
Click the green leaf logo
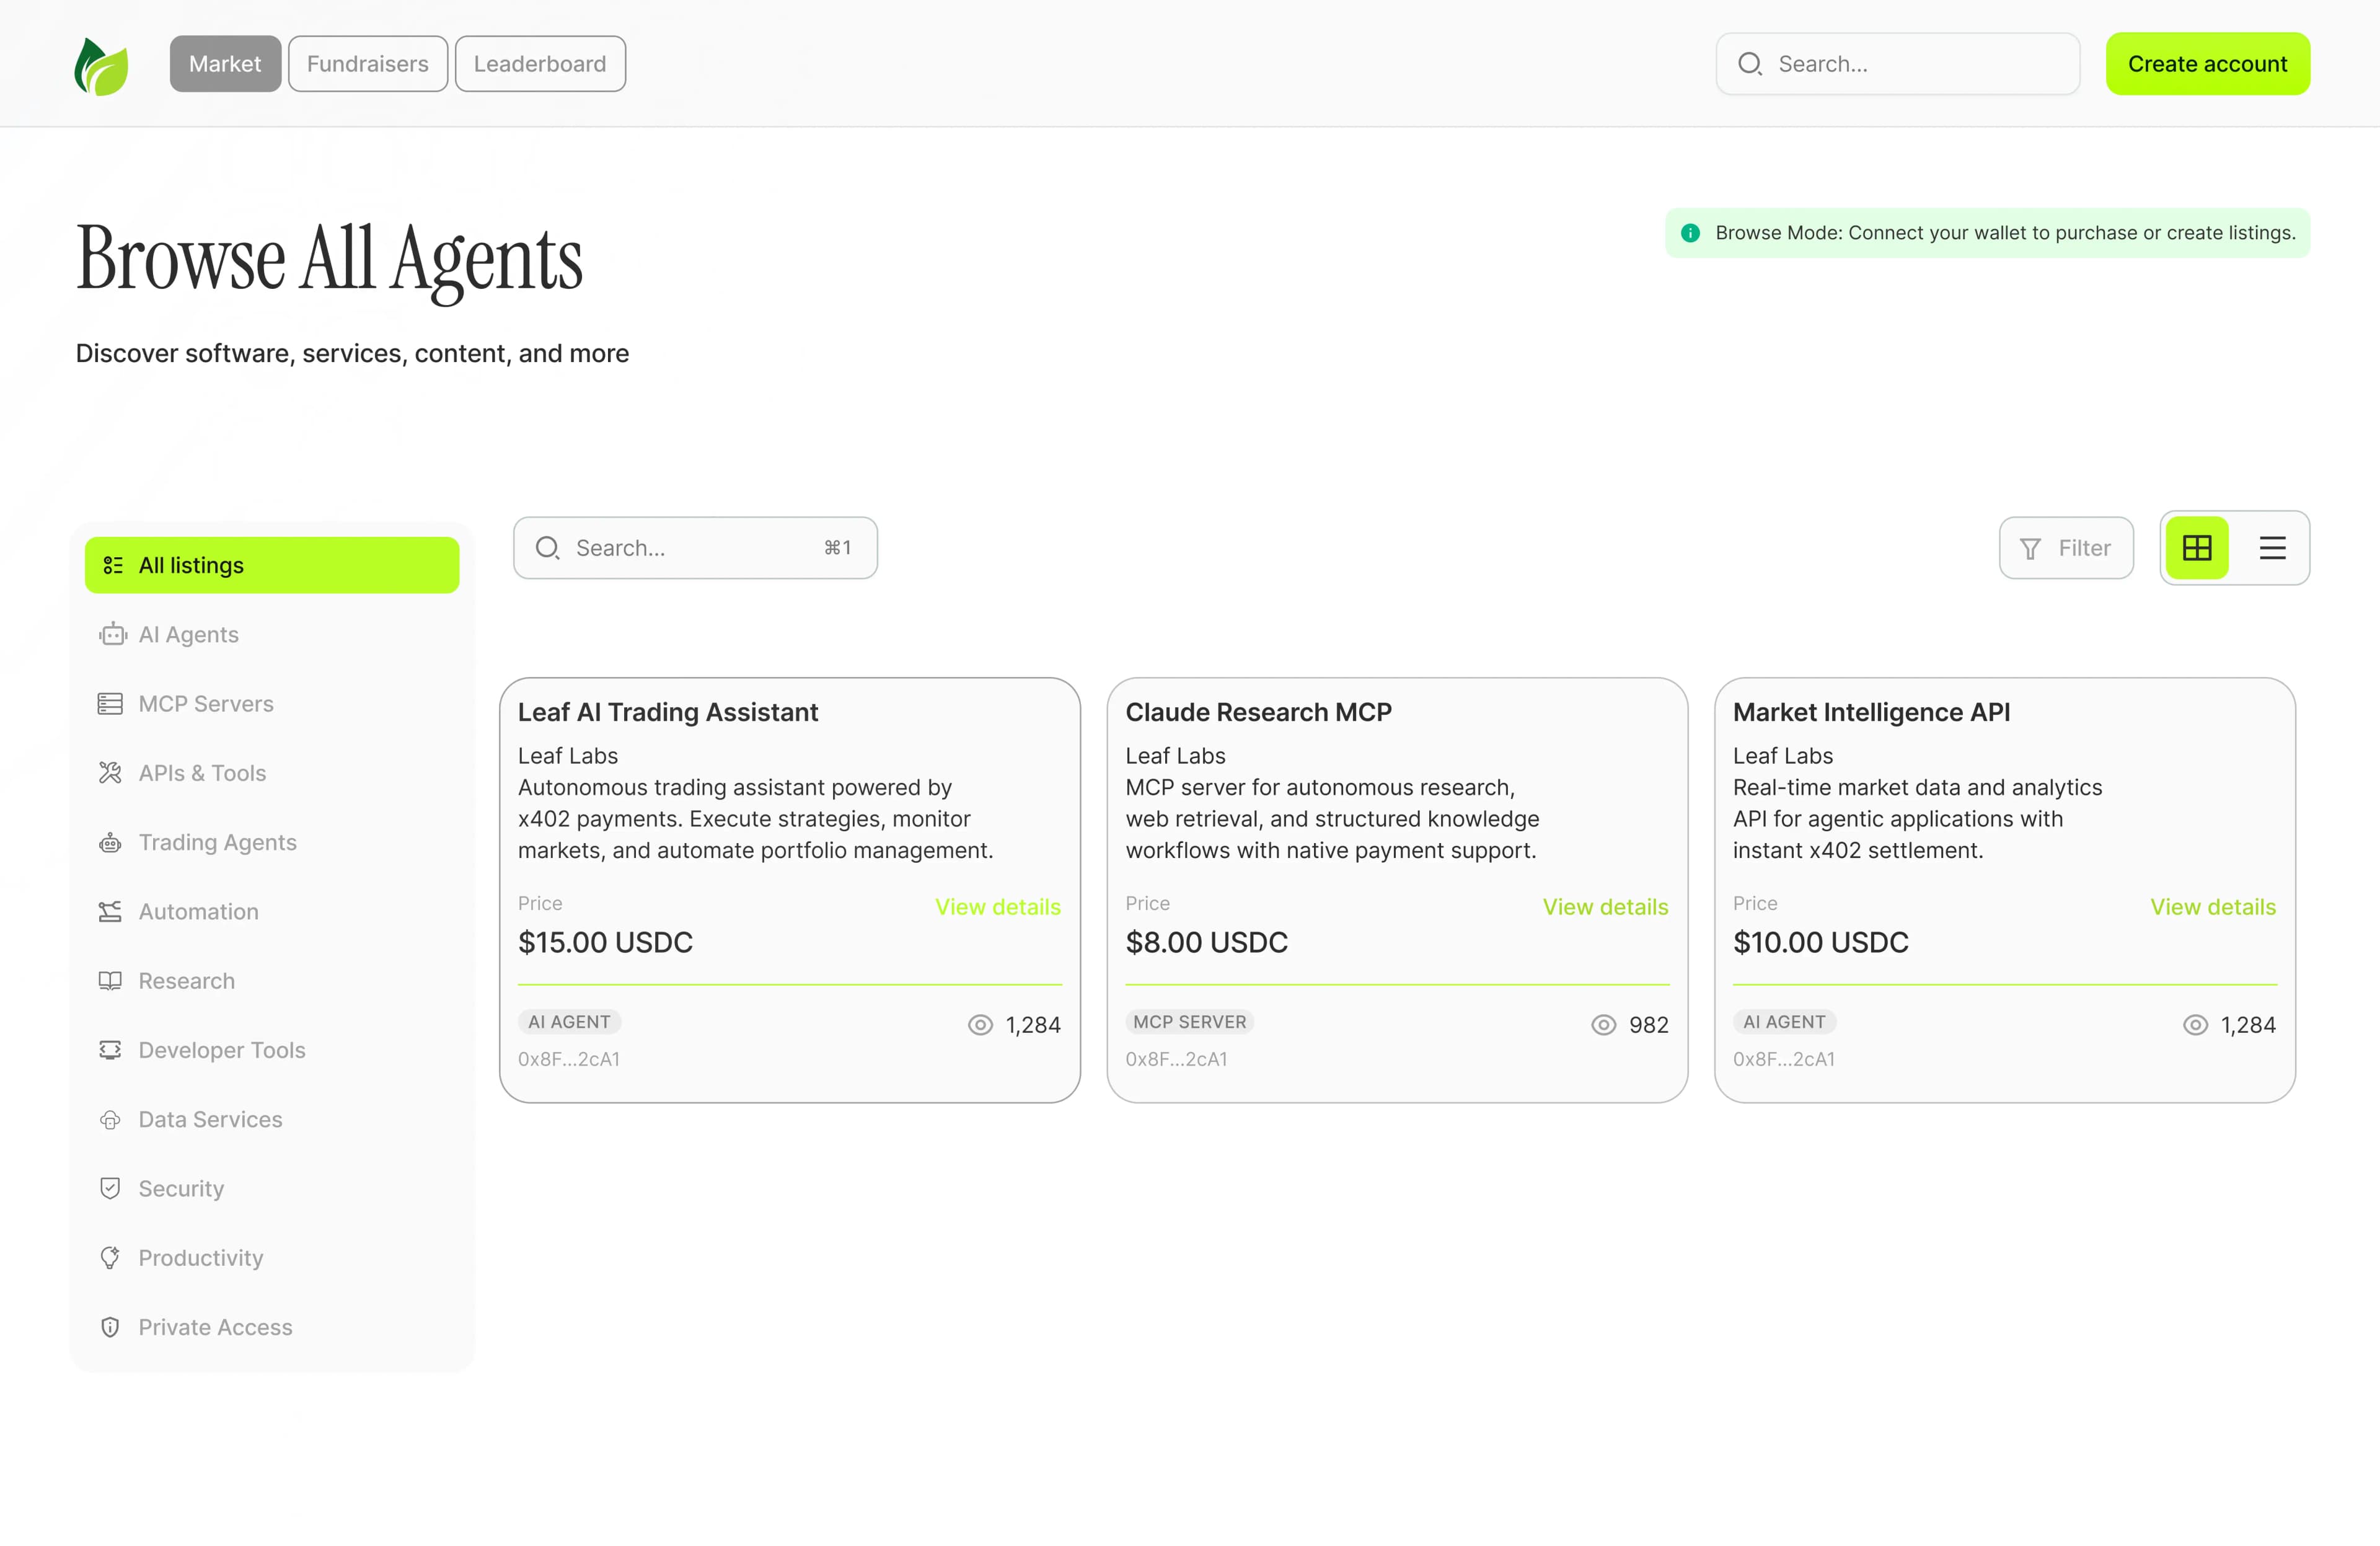pyautogui.click(x=101, y=66)
